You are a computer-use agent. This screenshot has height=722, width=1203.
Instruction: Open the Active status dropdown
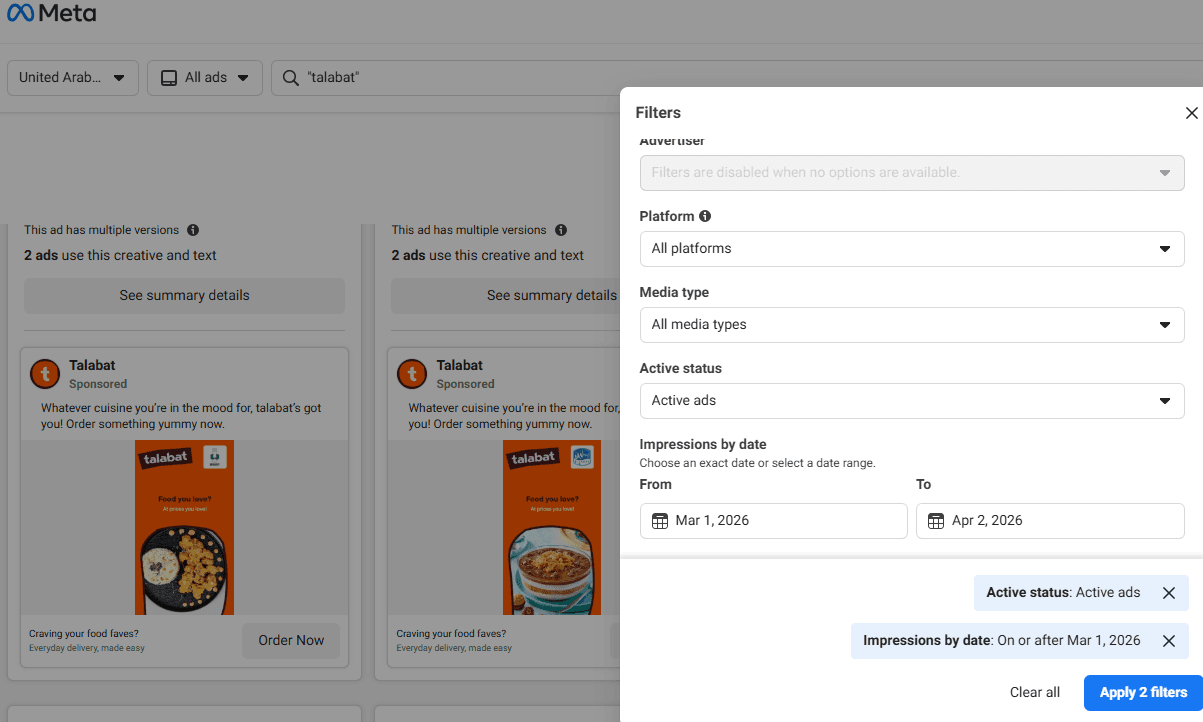(x=911, y=401)
